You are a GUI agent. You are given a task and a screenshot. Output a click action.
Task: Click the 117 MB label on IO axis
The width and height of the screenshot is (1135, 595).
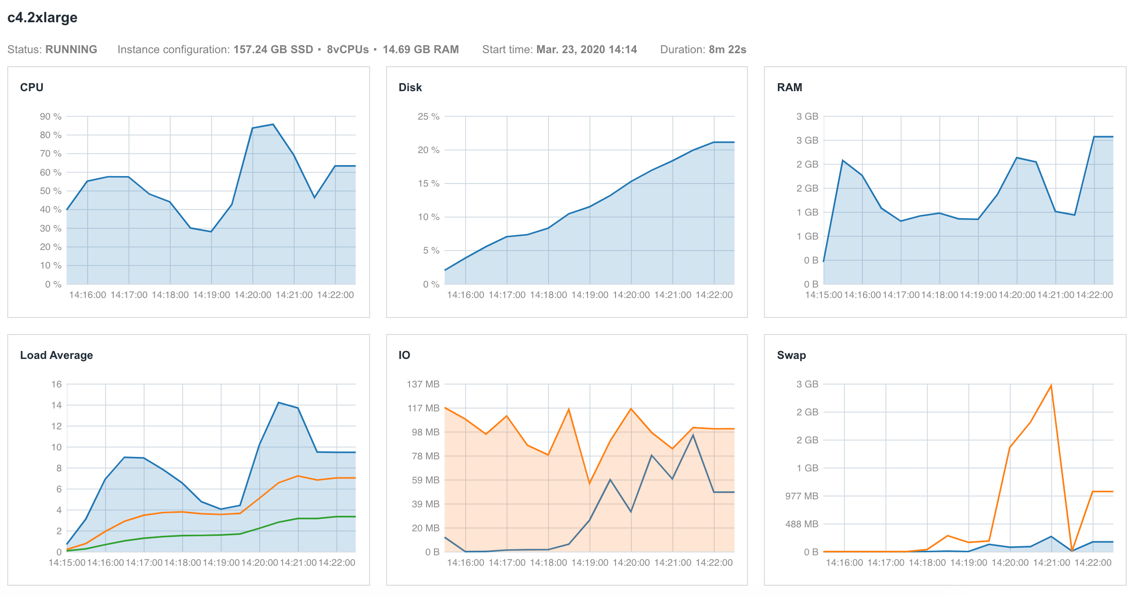[424, 408]
